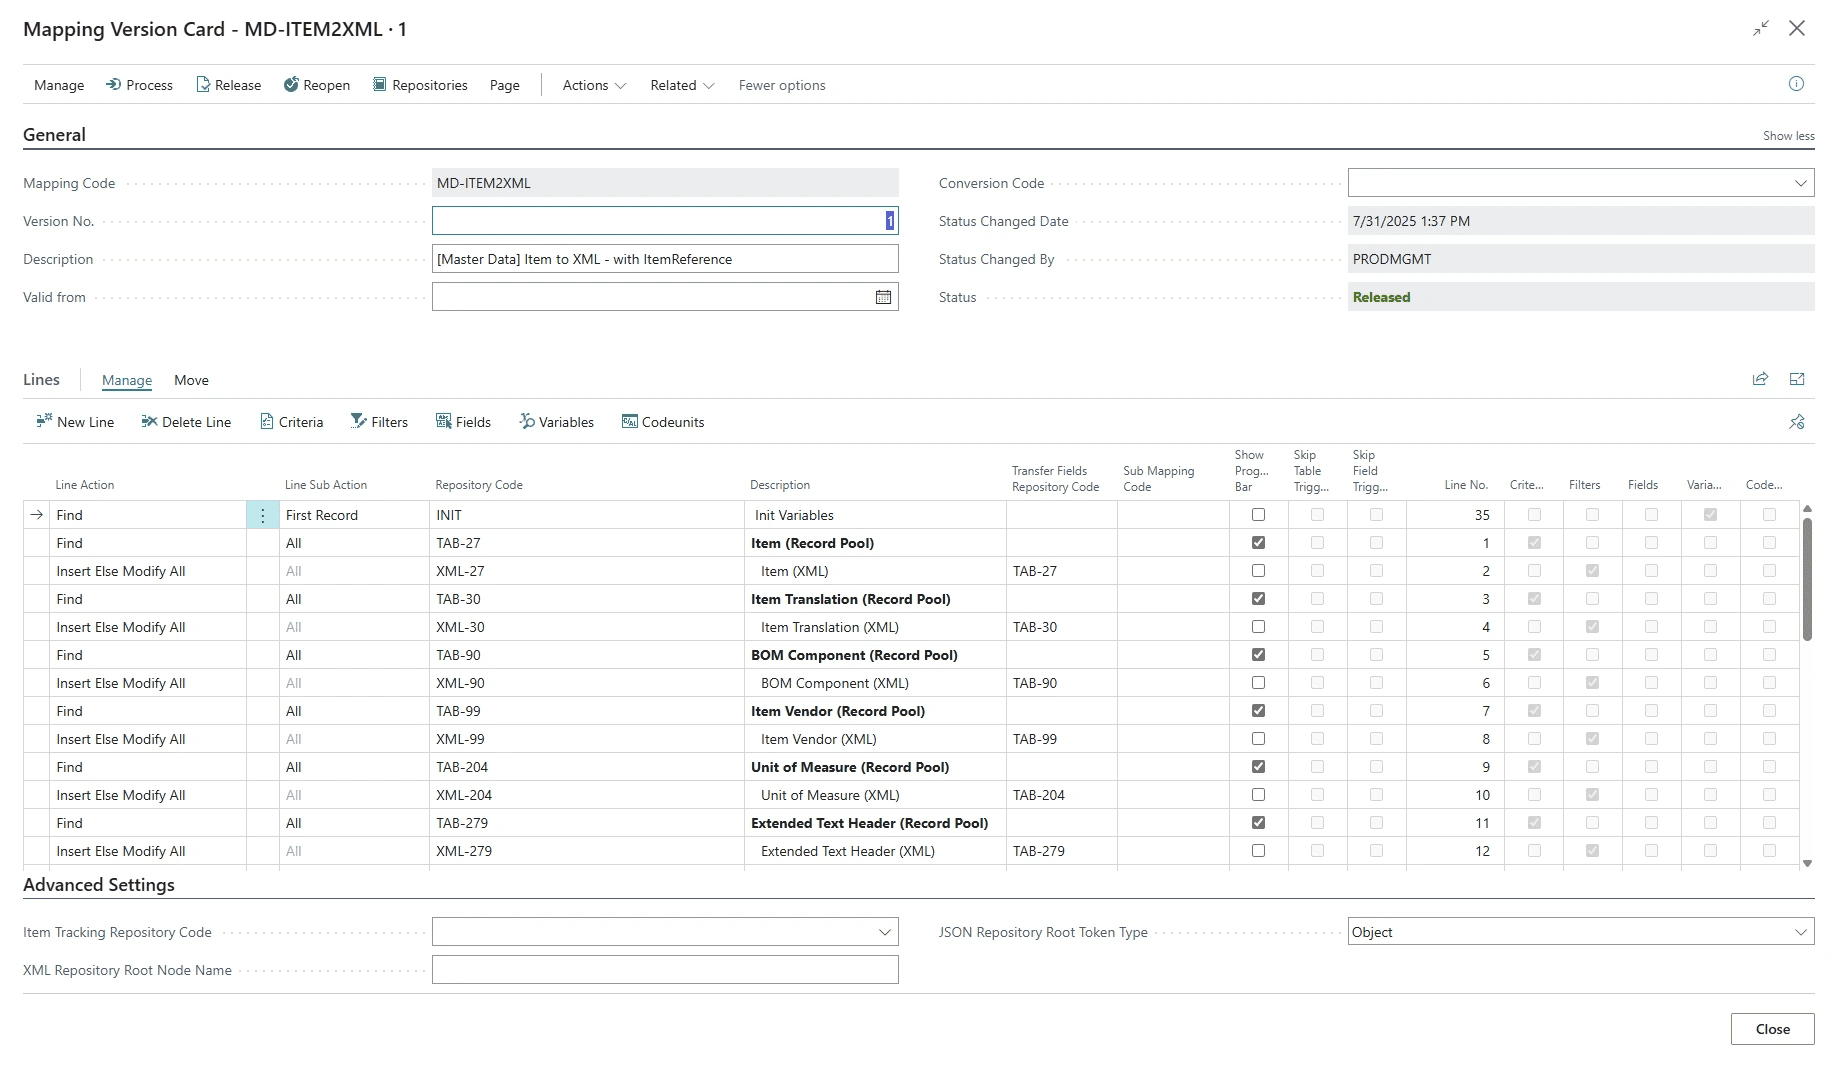Click the Reopen action icon
The image size is (1839, 1068).
291,85
